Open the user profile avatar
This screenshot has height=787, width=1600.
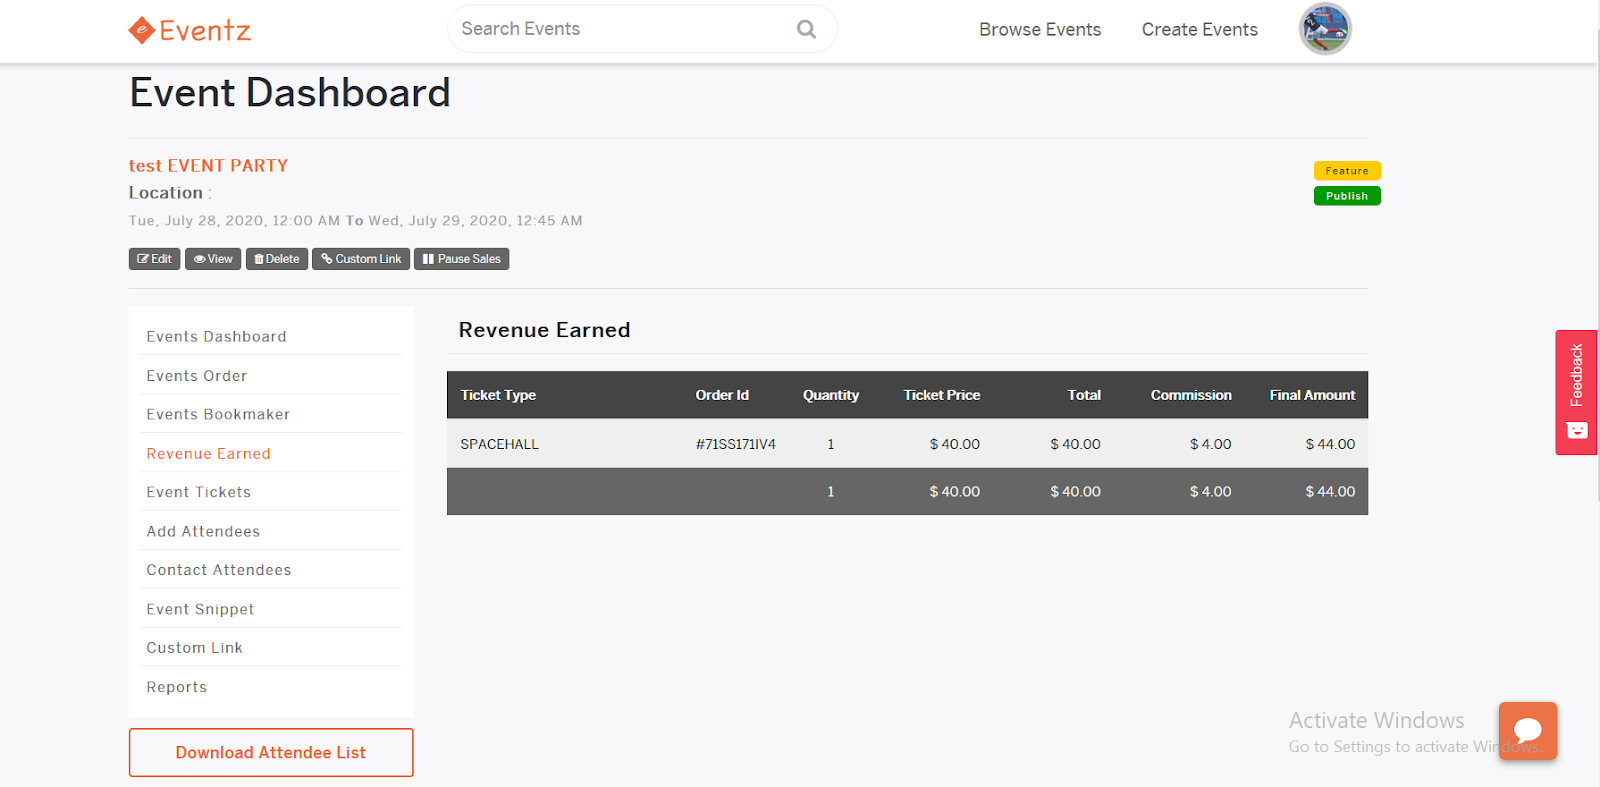point(1325,28)
